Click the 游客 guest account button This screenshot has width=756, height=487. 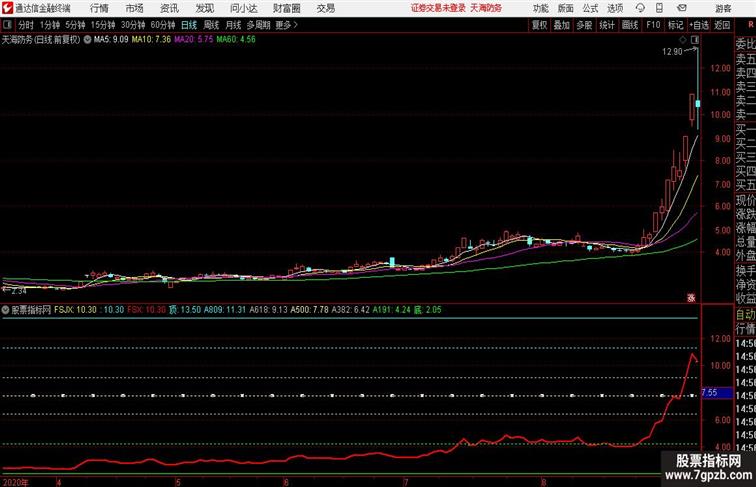(x=723, y=9)
